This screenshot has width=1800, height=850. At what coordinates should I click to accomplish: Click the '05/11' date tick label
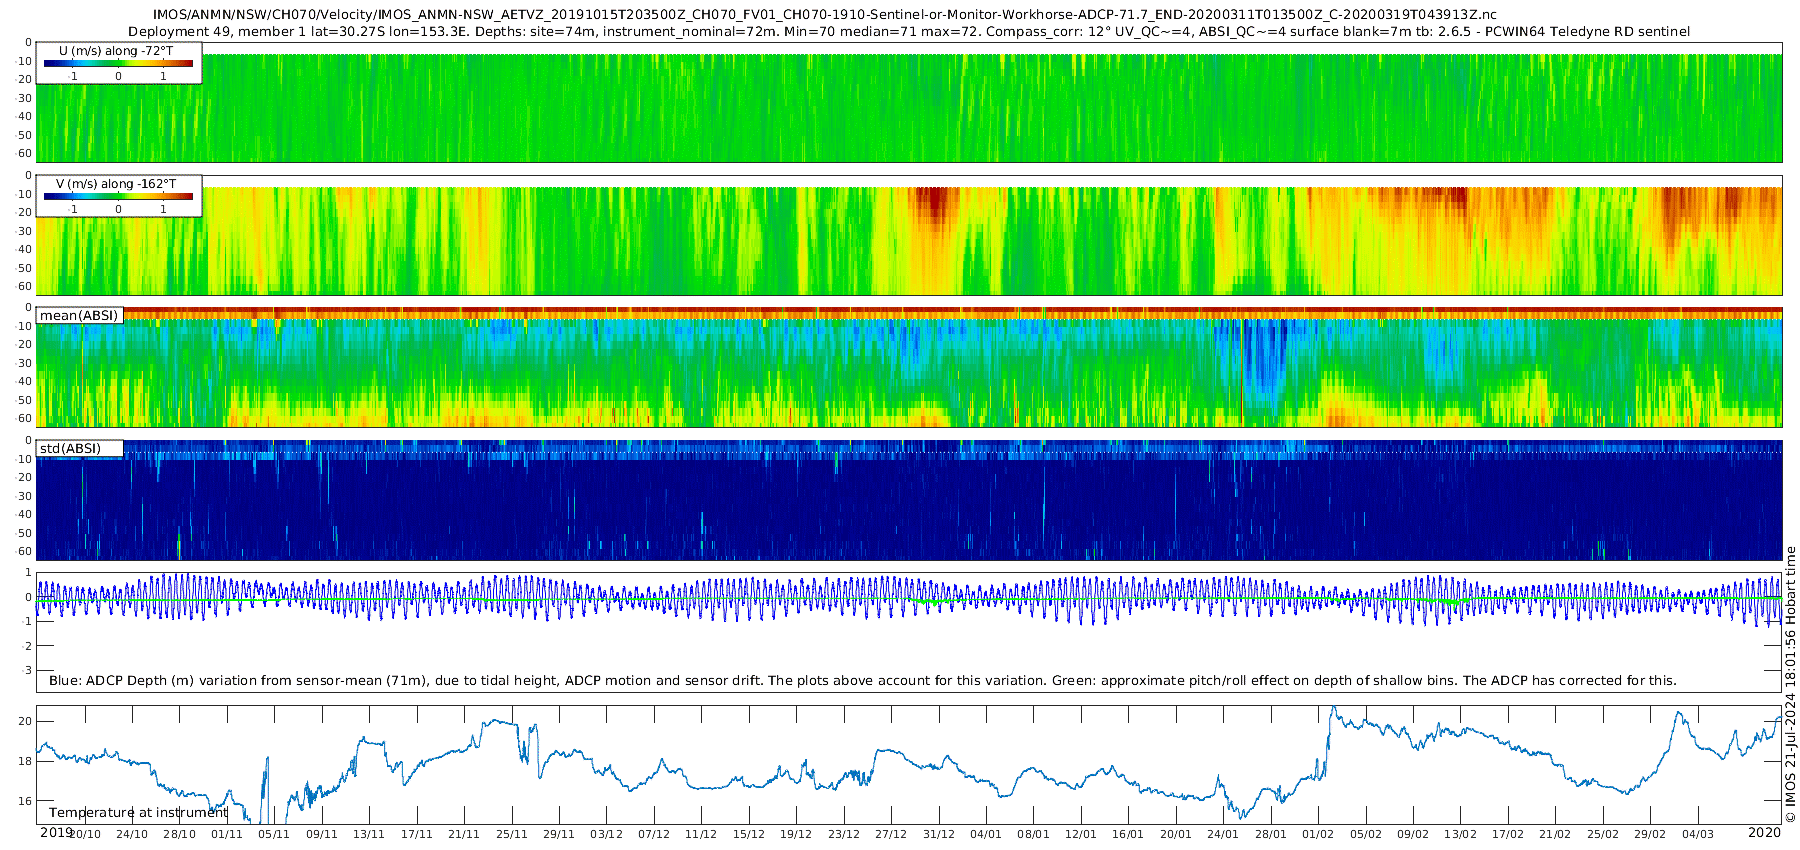[x=274, y=834]
